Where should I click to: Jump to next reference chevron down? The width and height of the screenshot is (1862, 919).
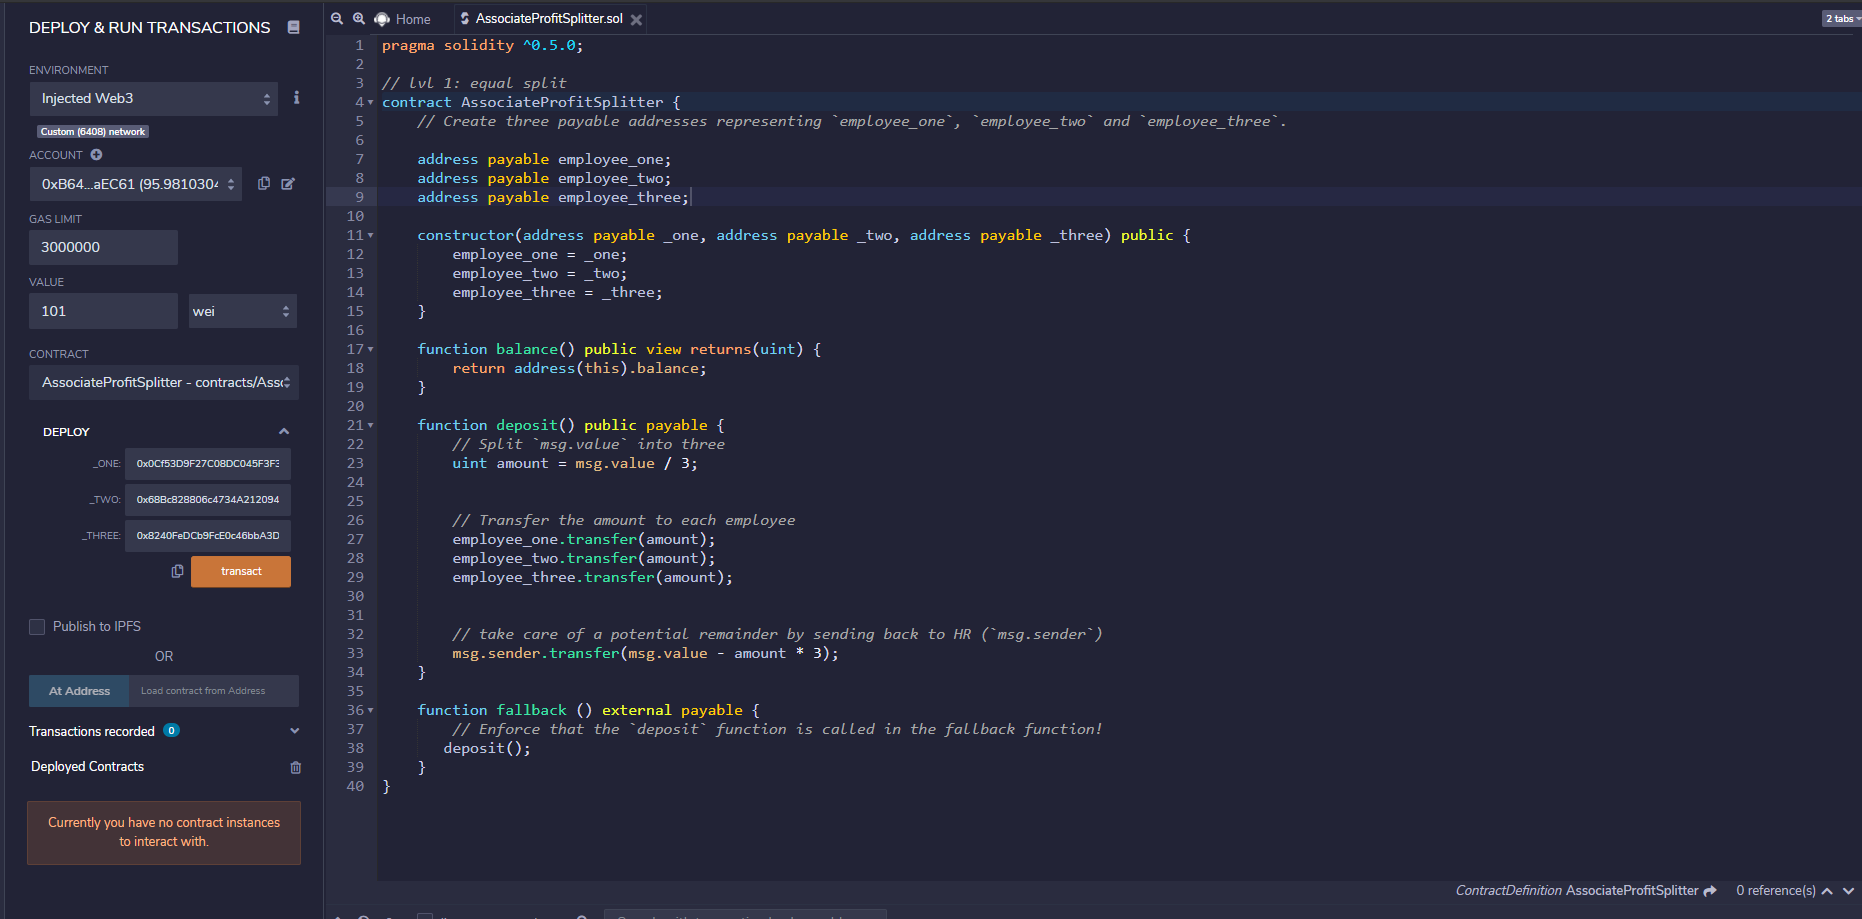tap(1848, 891)
